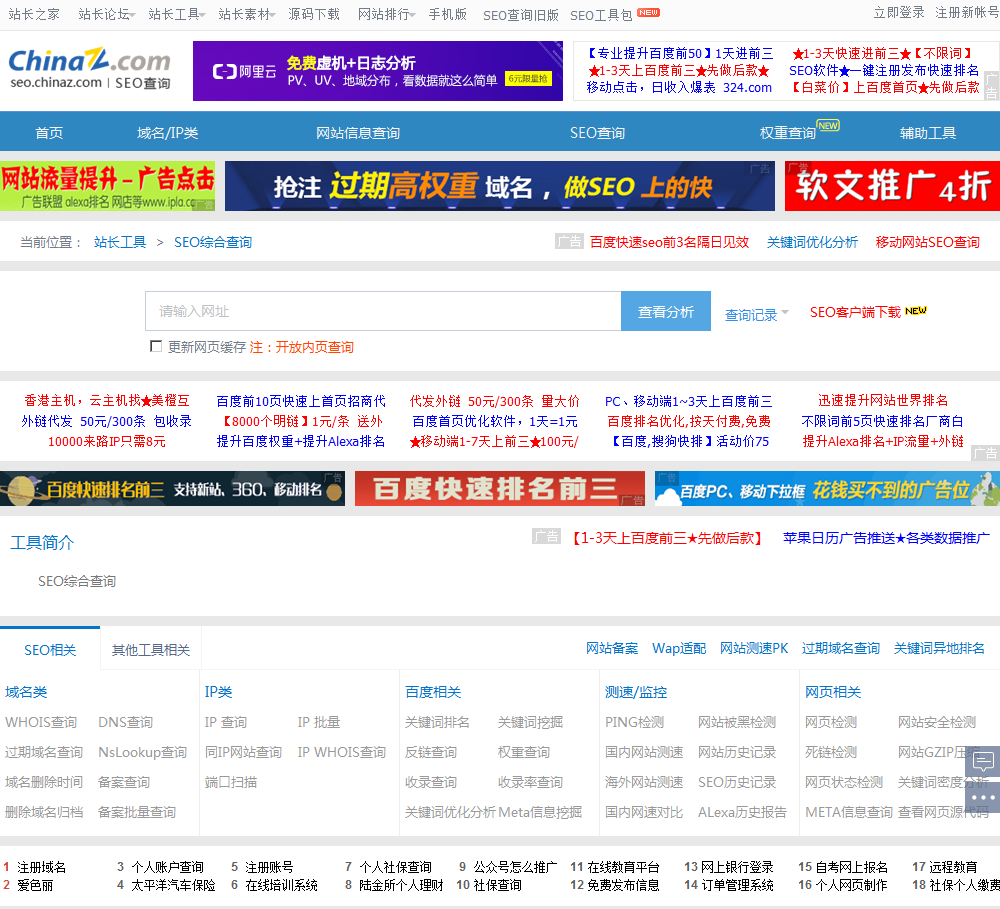1000x909 pixels.
Task: Open the 死链检测 tool
Action: click(x=831, y=752)
